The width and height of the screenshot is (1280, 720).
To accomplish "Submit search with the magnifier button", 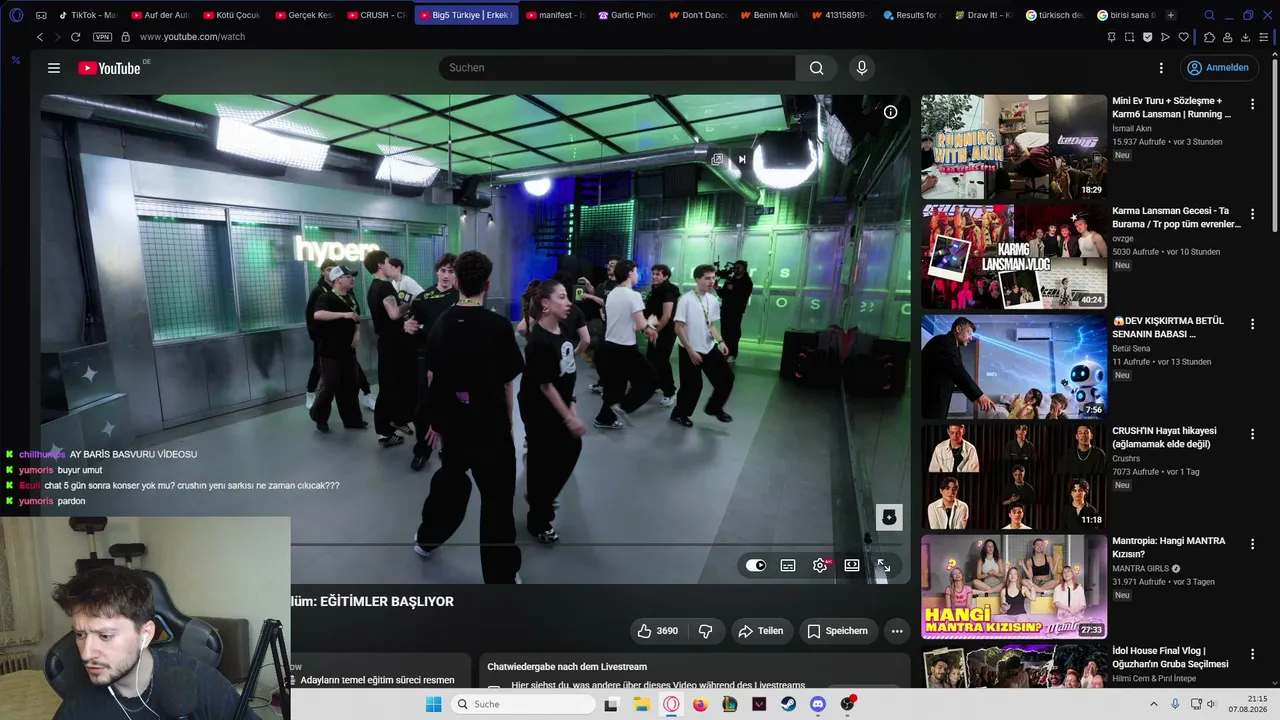I will pos(817,68).
